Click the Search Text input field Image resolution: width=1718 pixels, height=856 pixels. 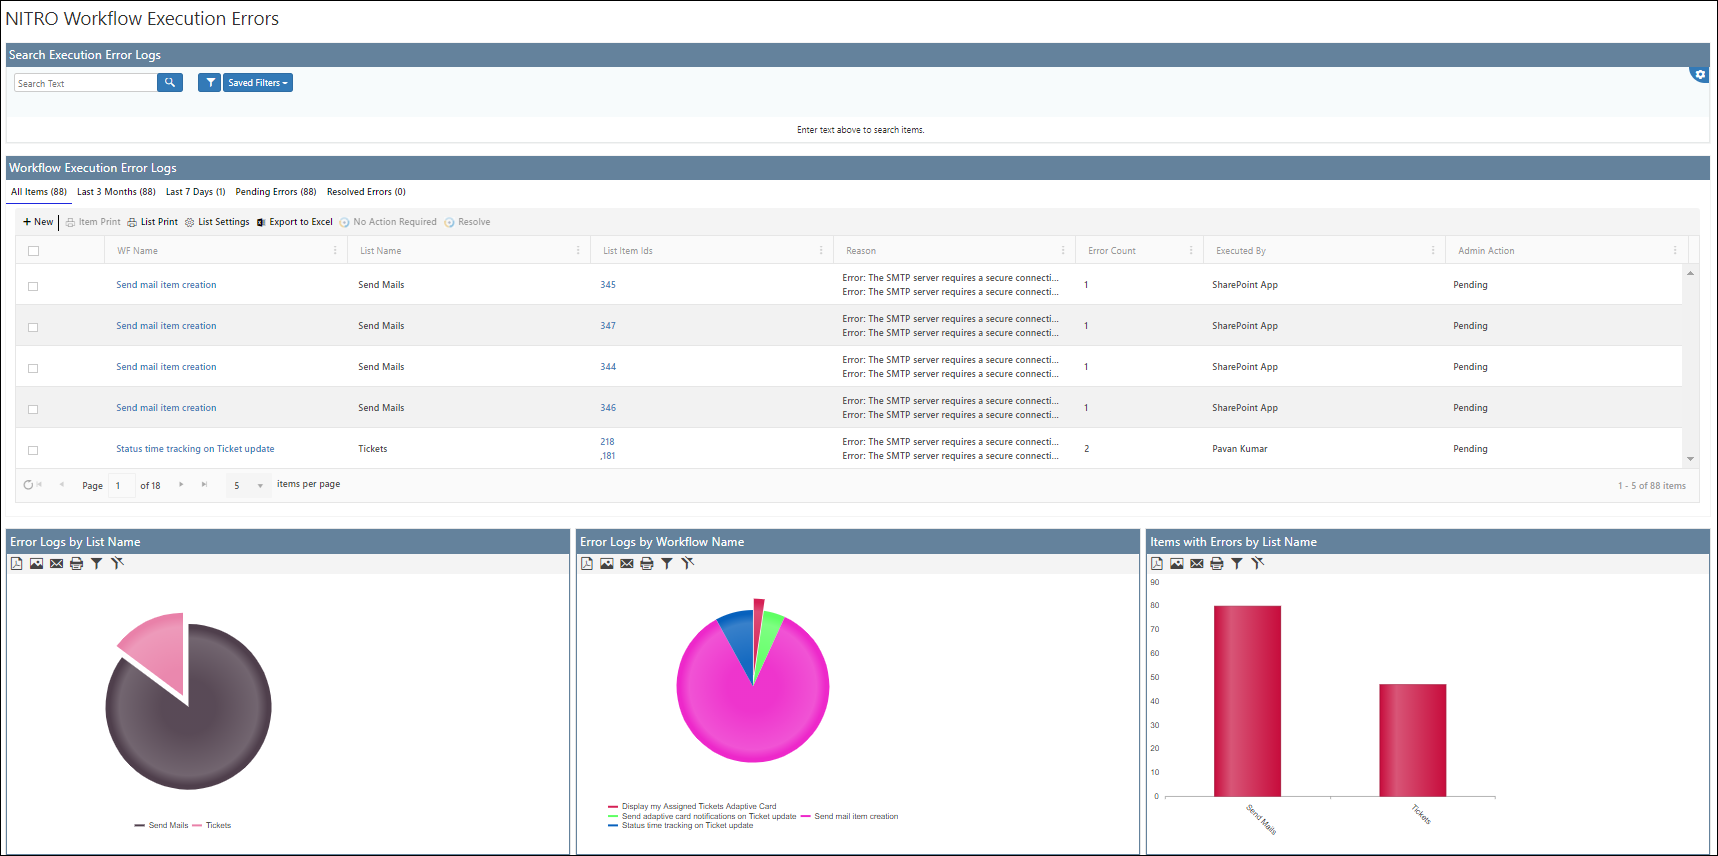[86, 83]
